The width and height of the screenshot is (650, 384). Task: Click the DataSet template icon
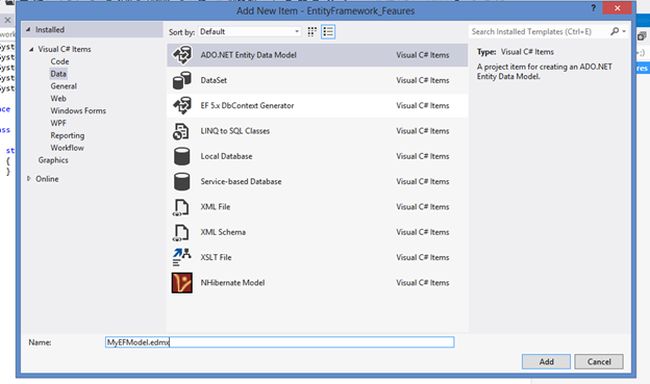pos(182,80)
